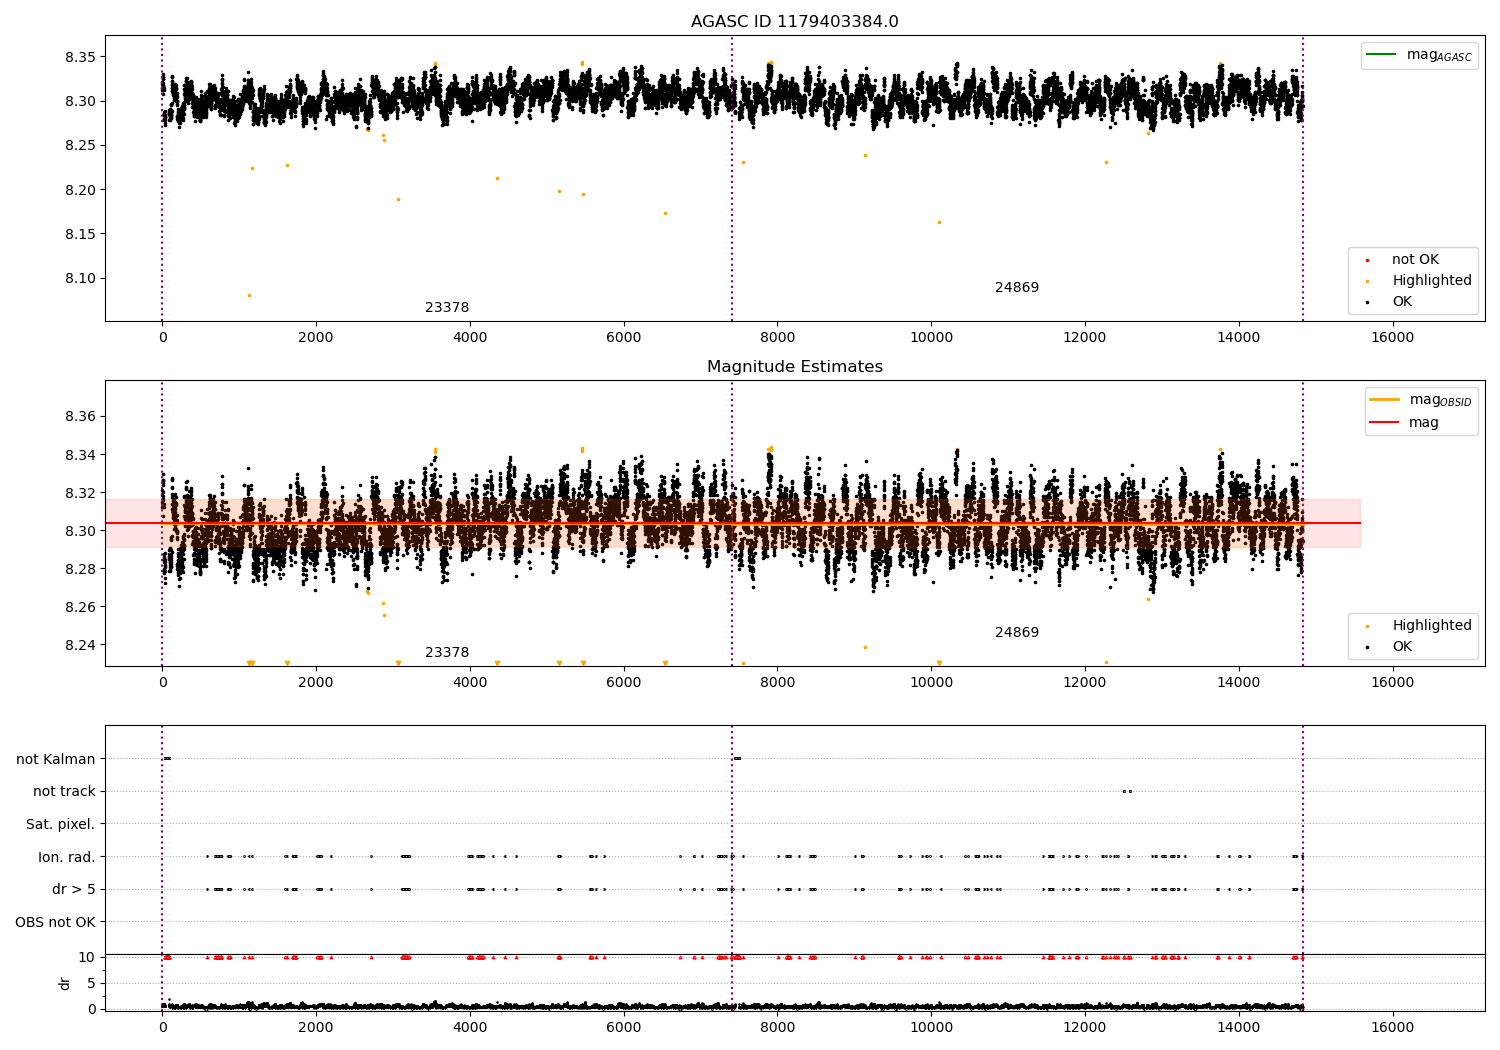Select the mag AGASC legend entry
The image size is (1500, 1050).
click(1419, 55)
